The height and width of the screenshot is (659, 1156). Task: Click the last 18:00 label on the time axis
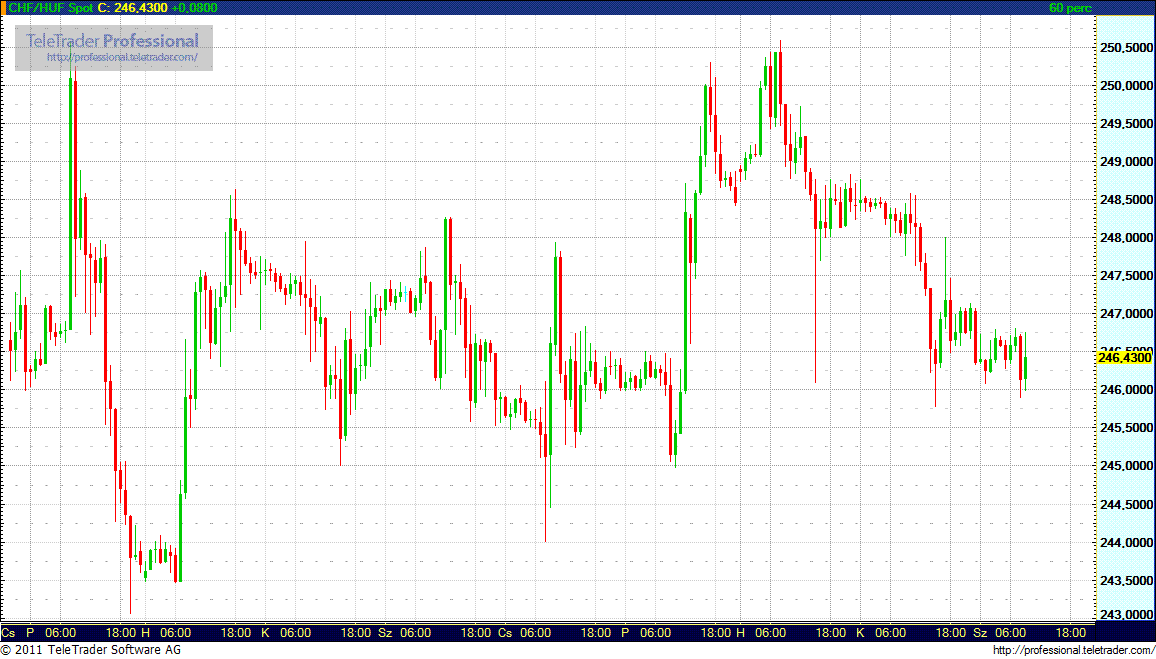pyautogui.click(x=1071, y=633)
